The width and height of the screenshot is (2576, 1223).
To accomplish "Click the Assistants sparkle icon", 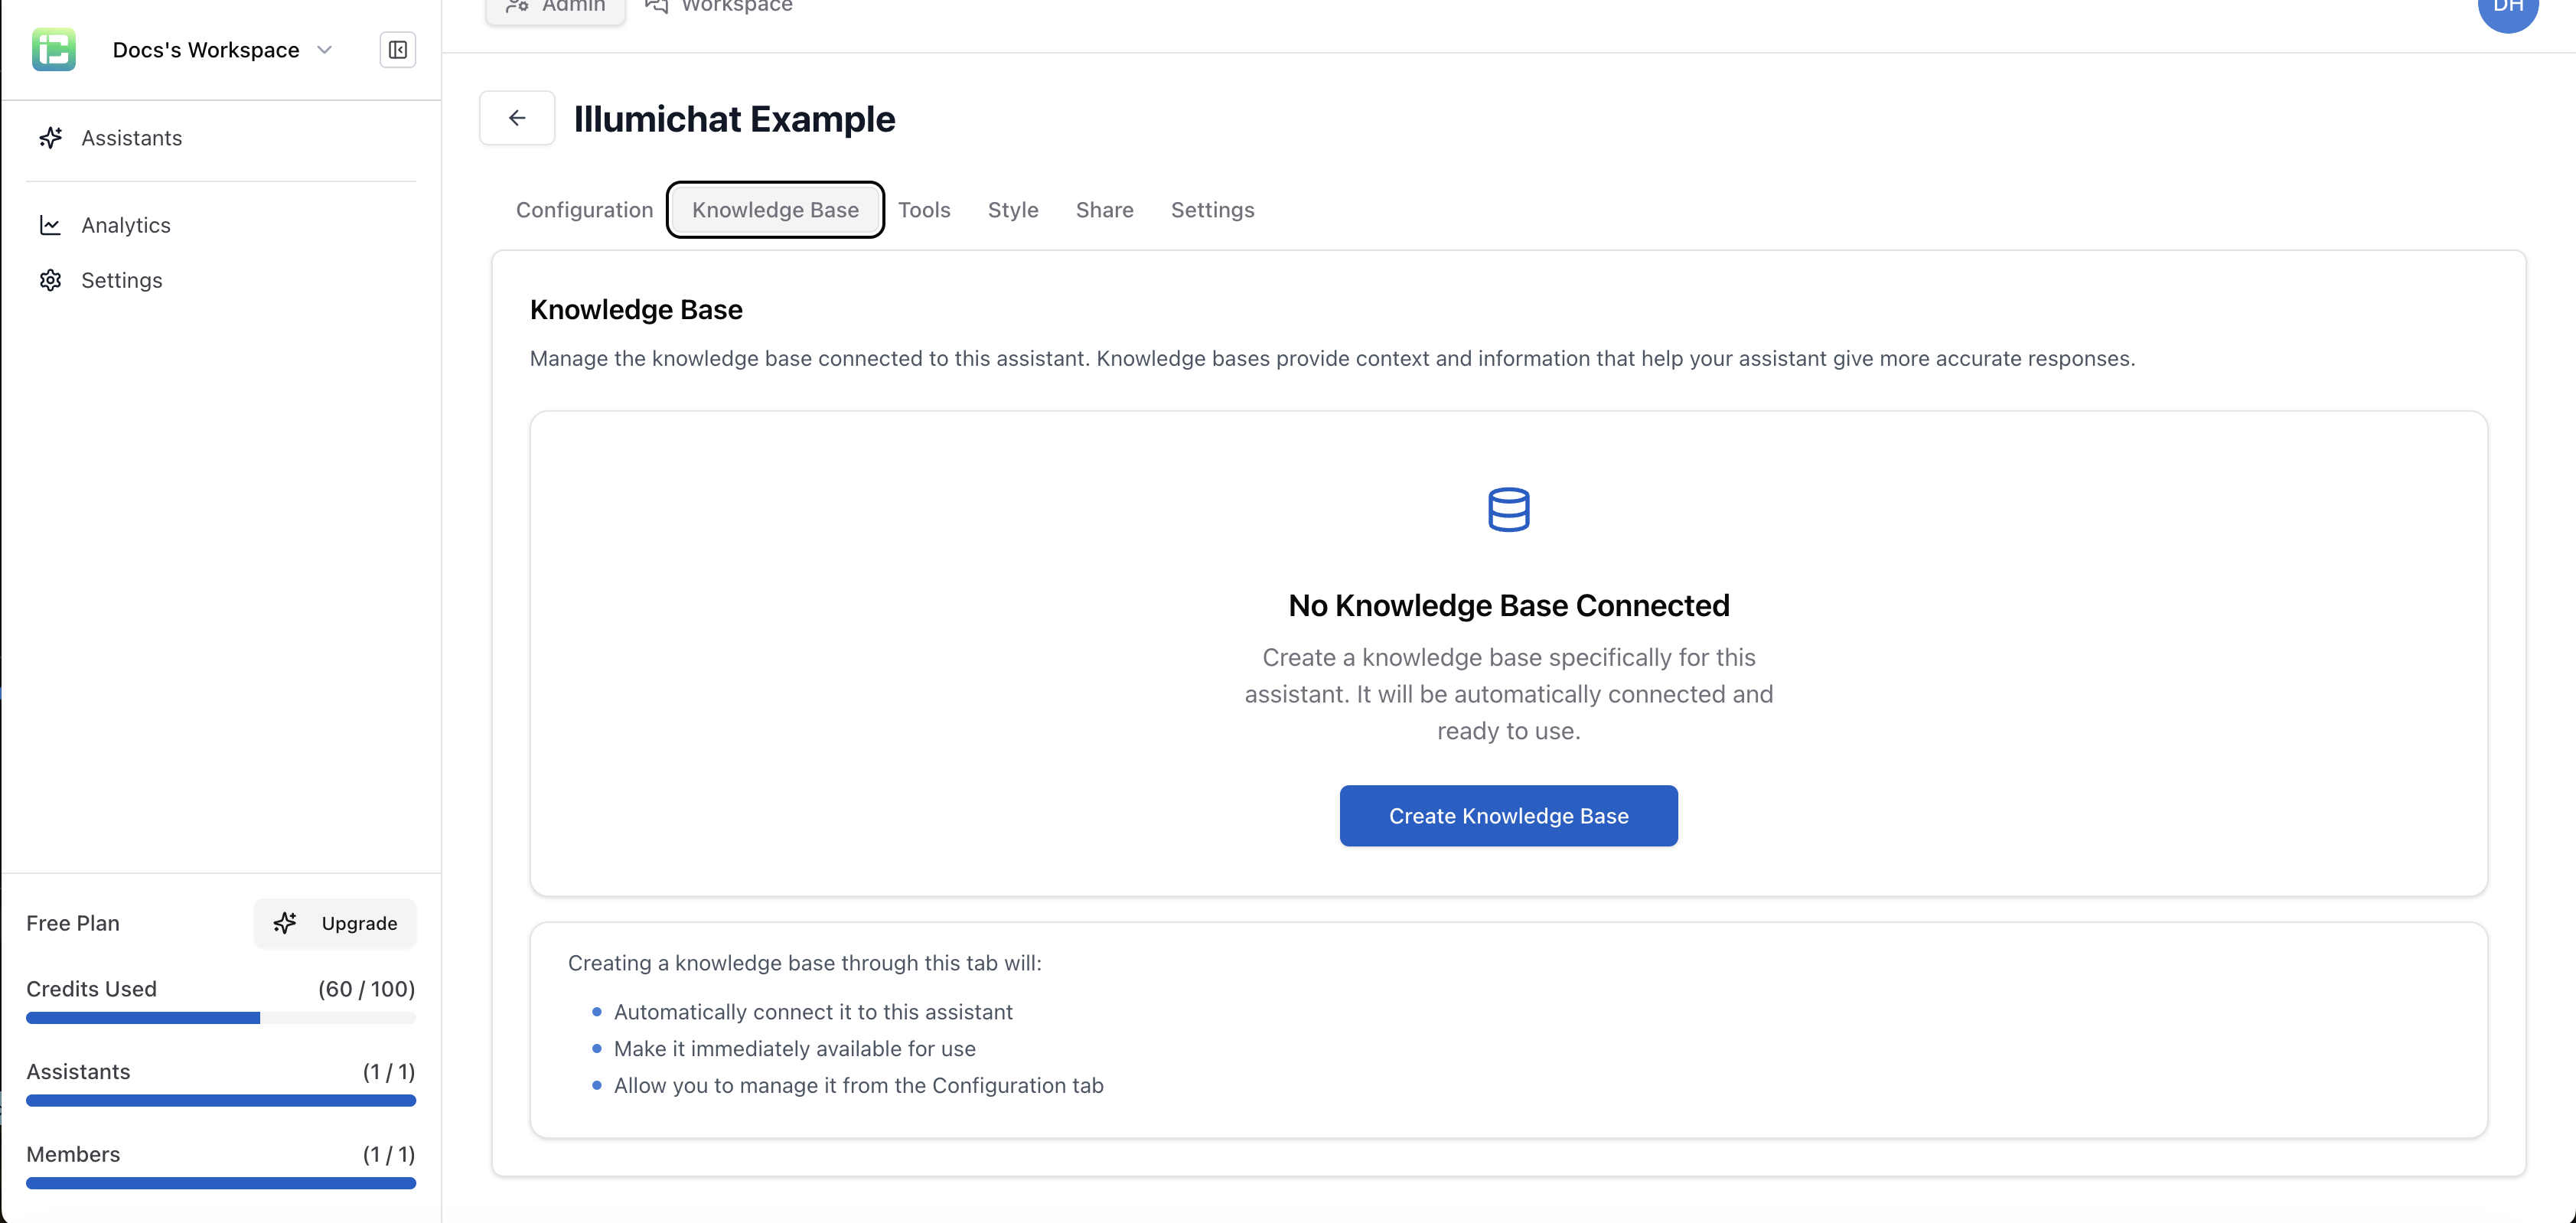I will tap(51, 137).
